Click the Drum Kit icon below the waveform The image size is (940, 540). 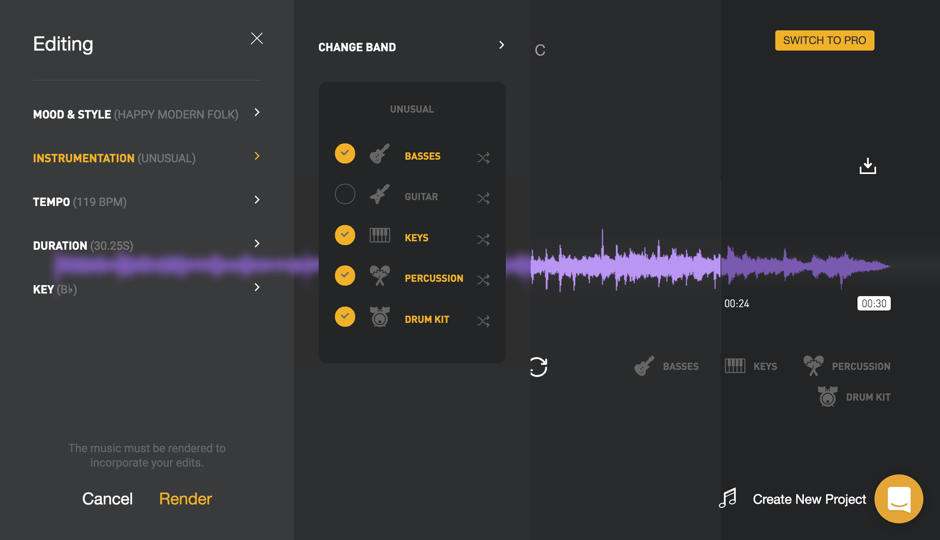[x=828, y=396]
